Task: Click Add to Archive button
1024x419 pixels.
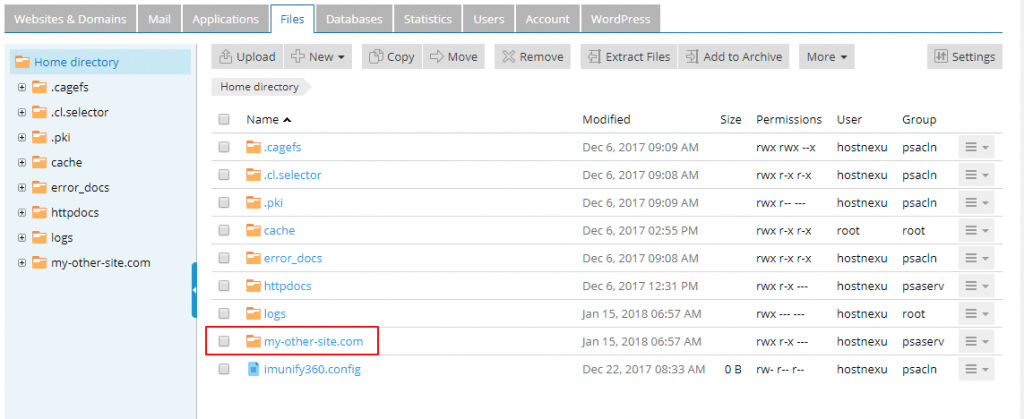Action: click(x=733, y=57)
